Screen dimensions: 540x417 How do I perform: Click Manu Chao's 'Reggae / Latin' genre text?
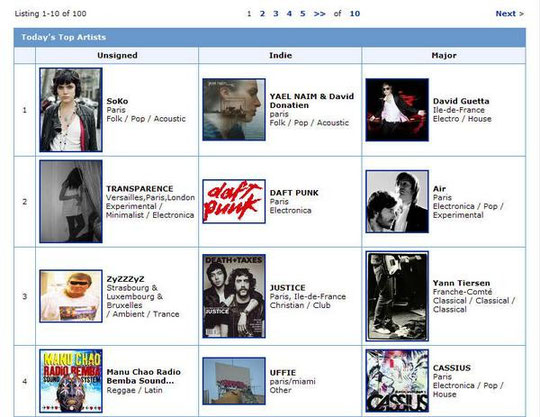[x=134, y=390]
